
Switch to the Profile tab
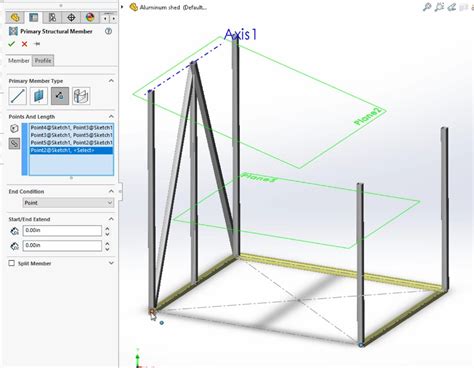[x=43, y=61]
